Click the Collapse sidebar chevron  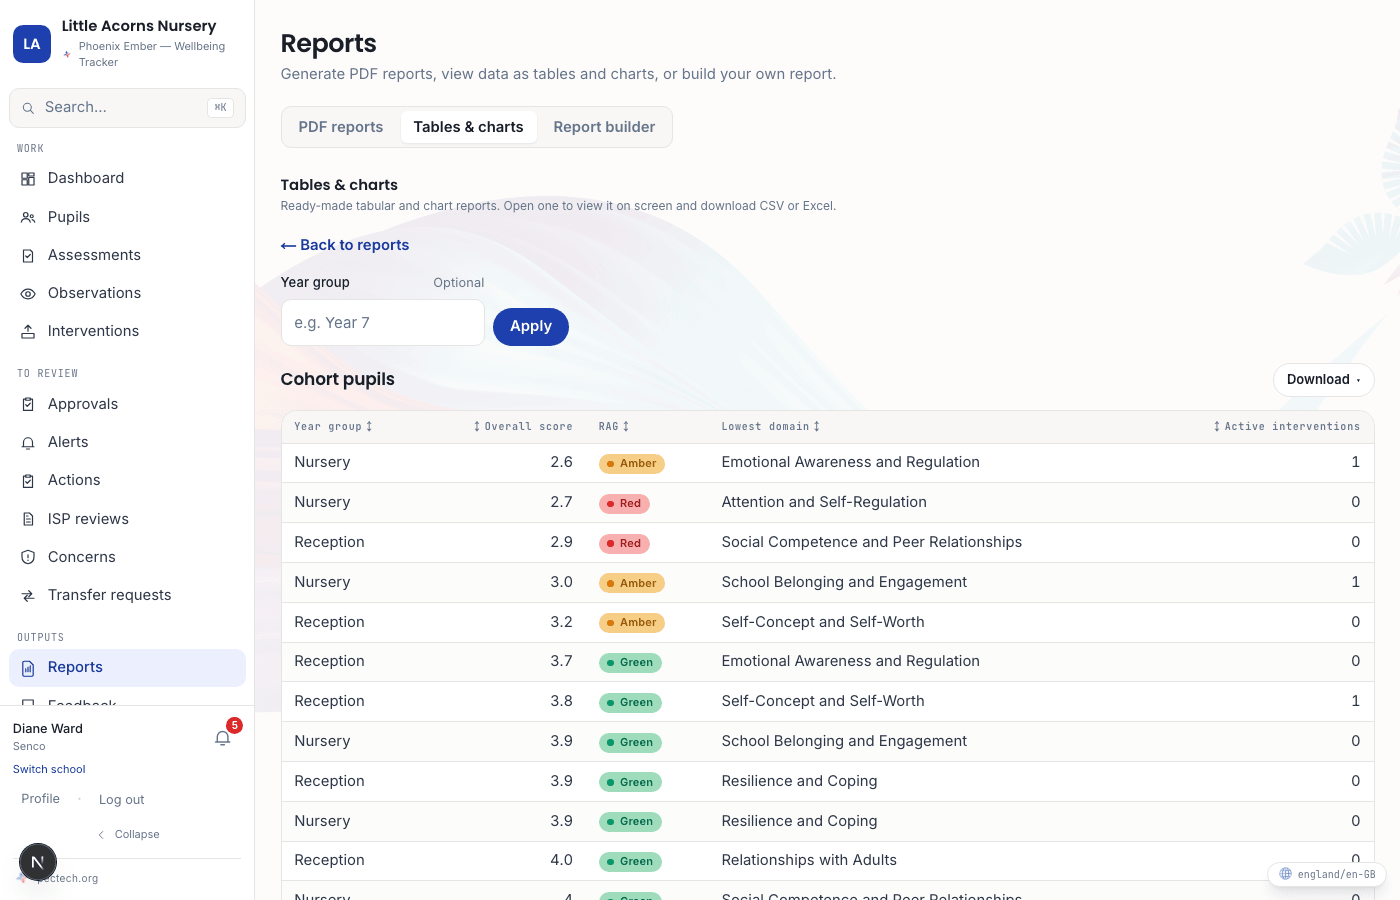(101, 835)
